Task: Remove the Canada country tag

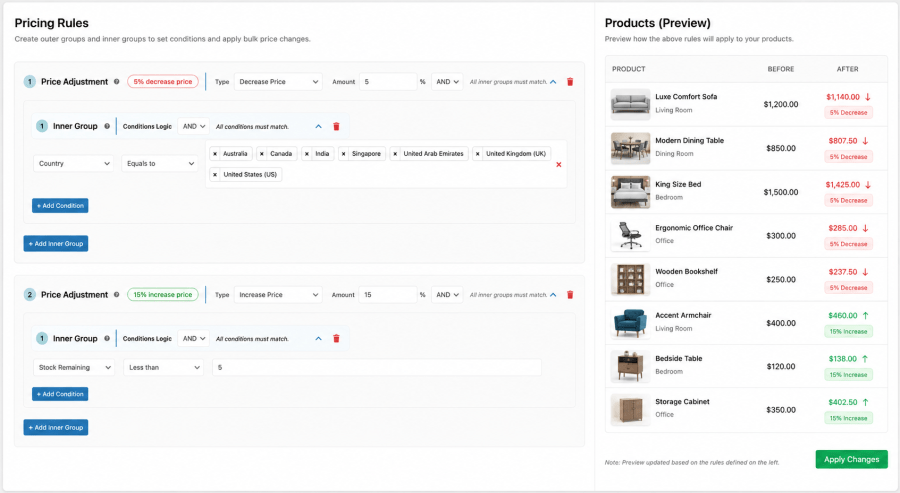Action: click(x=262, y=154)
